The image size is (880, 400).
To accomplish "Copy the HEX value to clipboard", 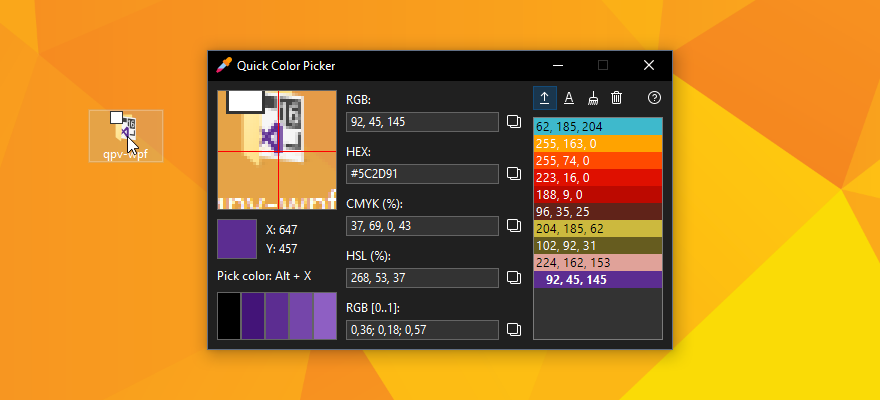I will pyautogui.click(x=514, y=174).
